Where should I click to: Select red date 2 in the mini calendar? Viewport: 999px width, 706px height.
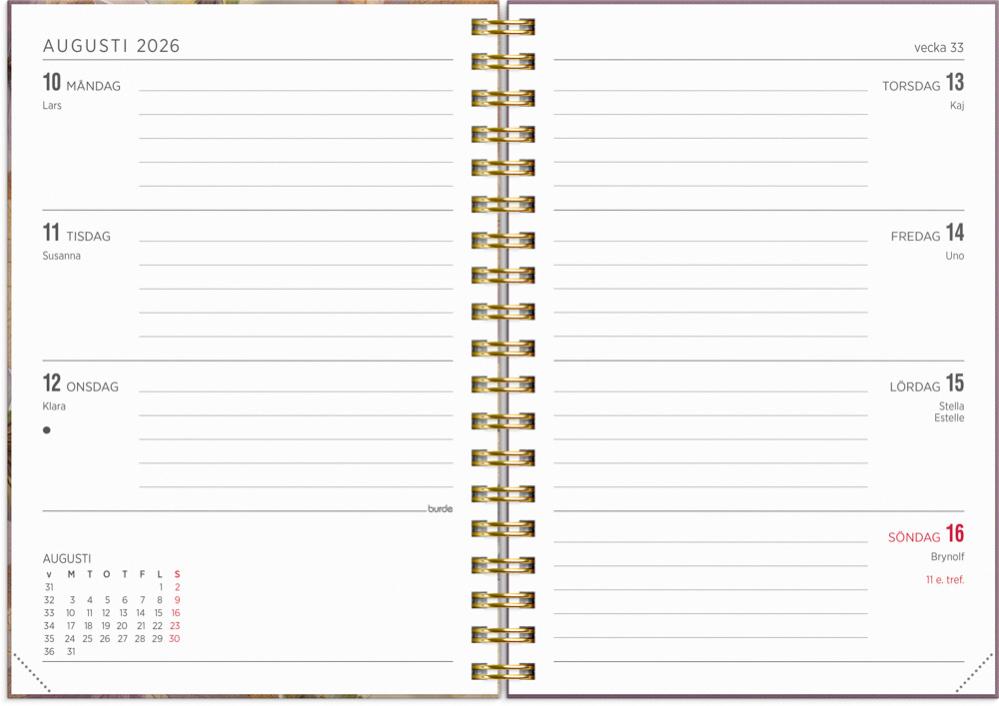coord(178,587)
